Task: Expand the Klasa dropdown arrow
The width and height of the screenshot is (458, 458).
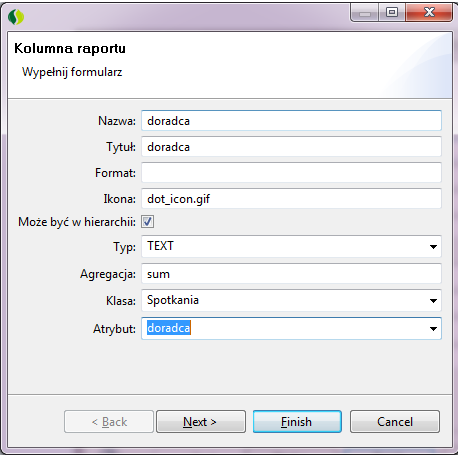Action: point(433,301)
